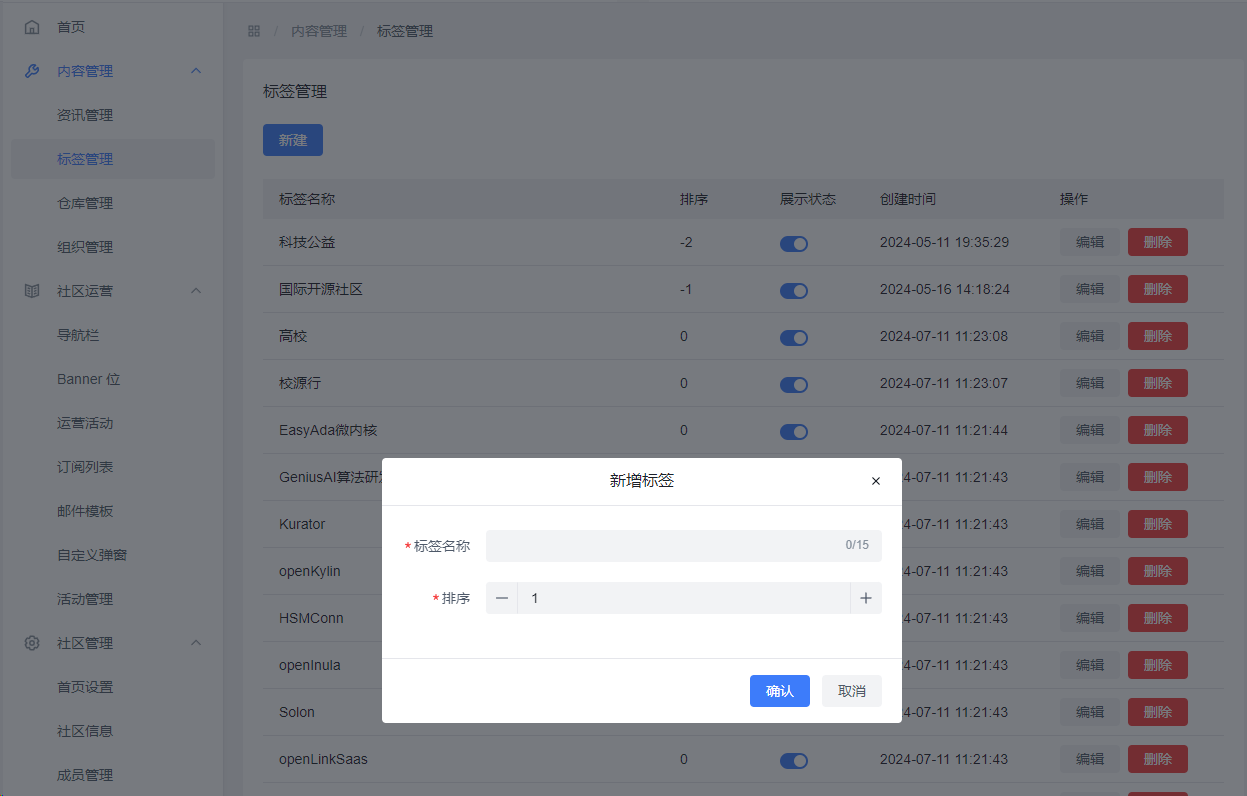1247x796 pixels.
Task: Edit the 国际开源社区 tag row
Action: [1090, 289]
